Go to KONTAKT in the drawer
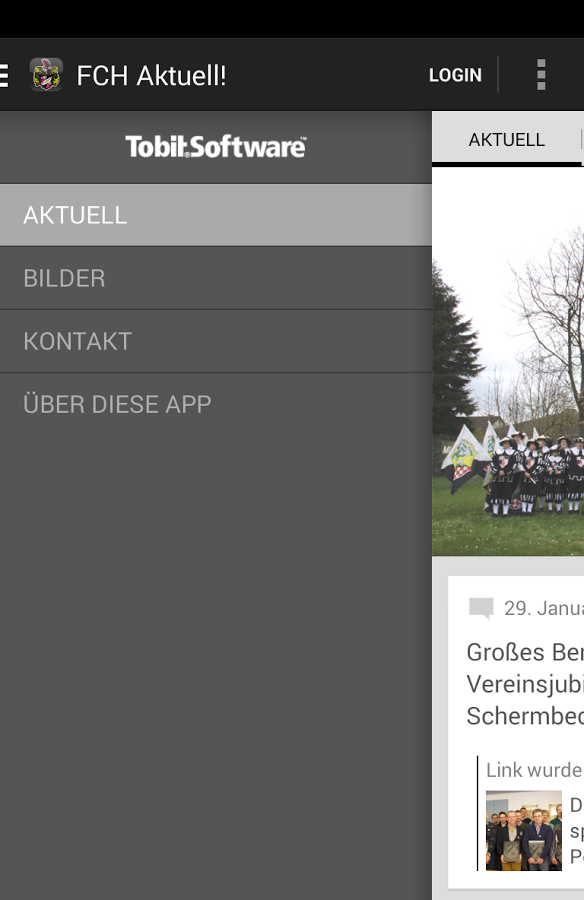The width and height of the screenshot is (584, 900). point(216,342)
